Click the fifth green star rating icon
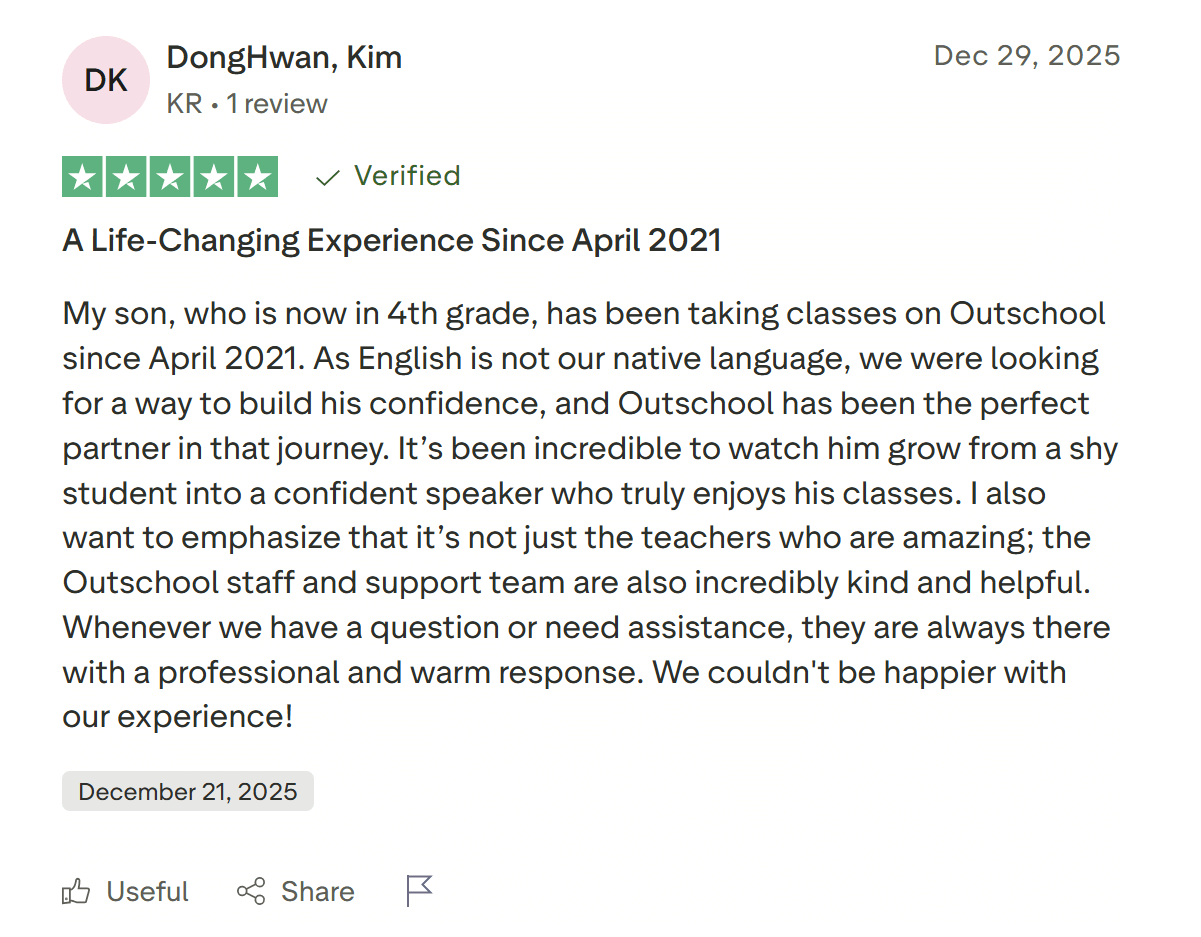 [x=257, y=176]
